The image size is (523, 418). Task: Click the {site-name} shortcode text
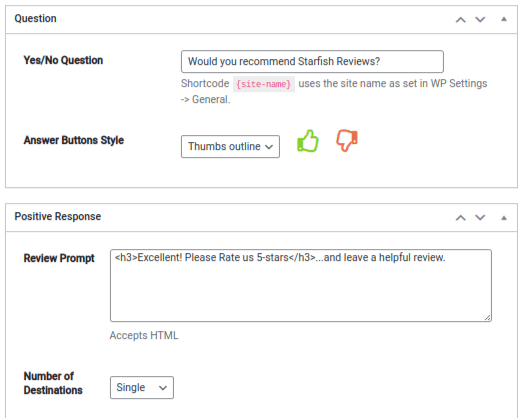click(264, 84)
